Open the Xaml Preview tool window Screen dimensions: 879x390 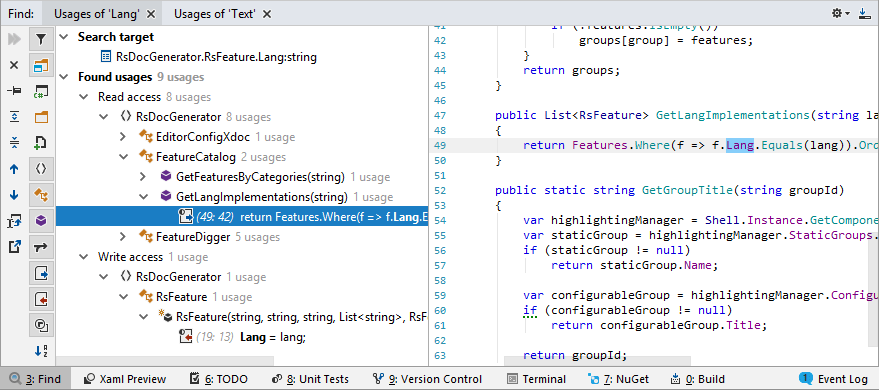point(125,379)
